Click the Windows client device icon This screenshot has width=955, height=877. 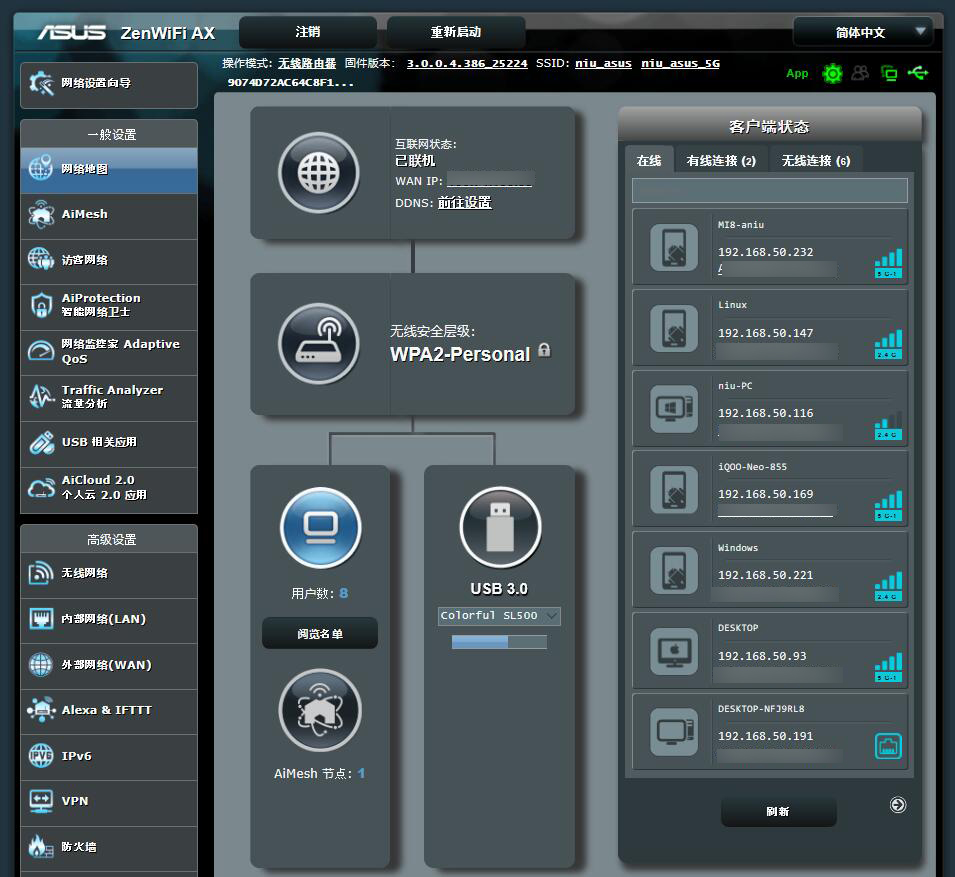[x=674, y=570]
